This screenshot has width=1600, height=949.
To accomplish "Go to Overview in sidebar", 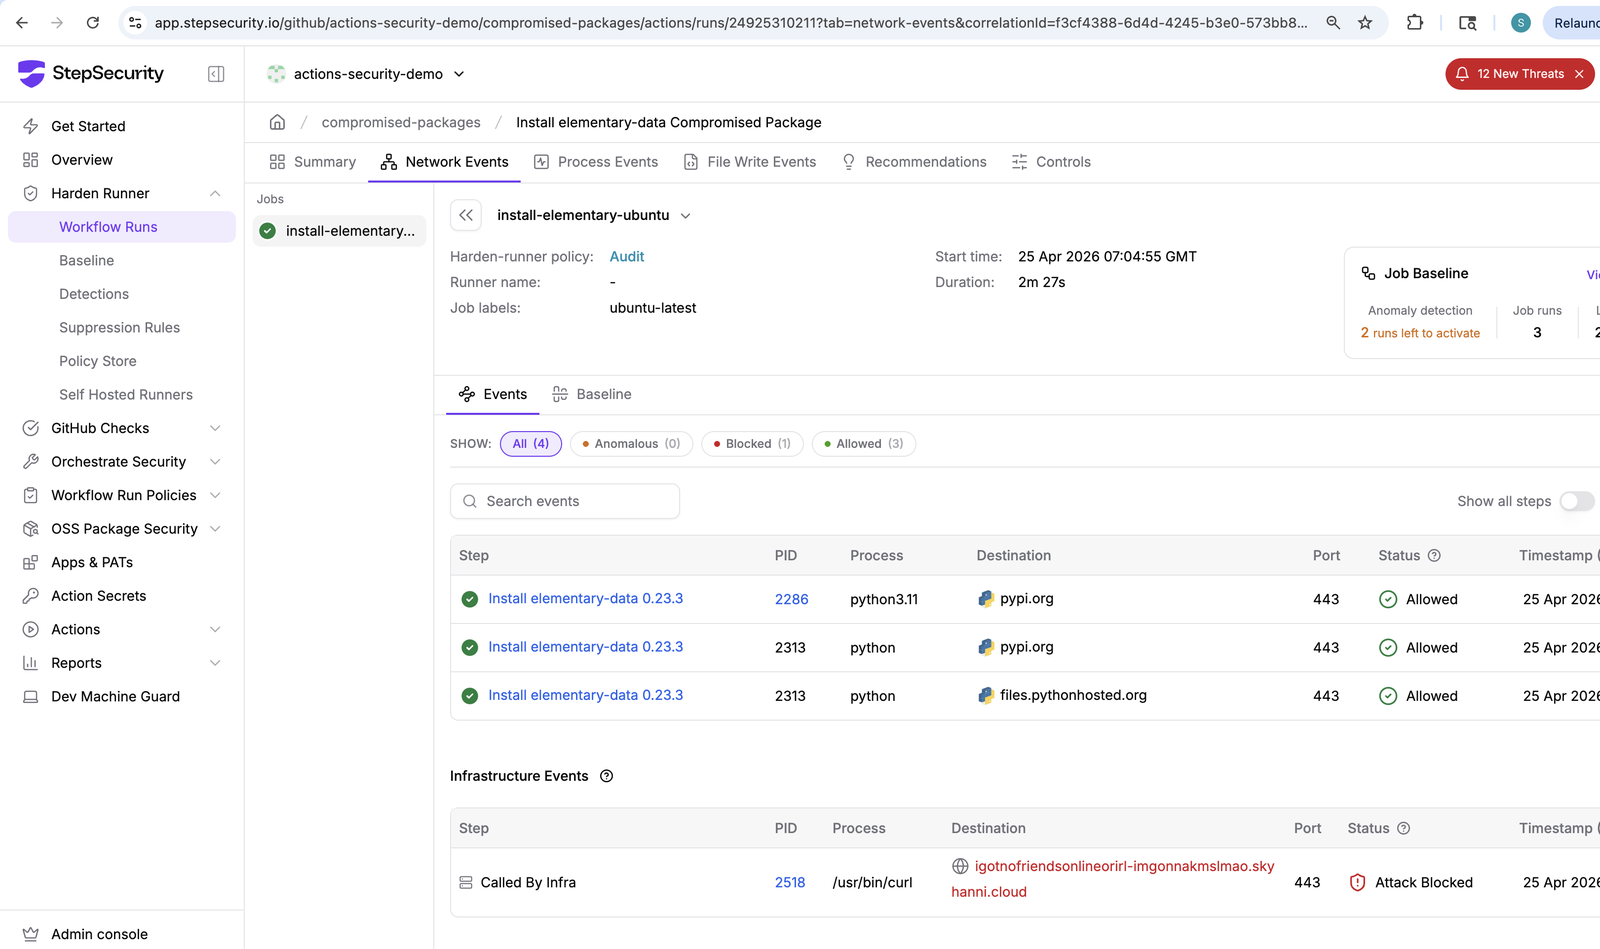I will click(x=82, y=160).
